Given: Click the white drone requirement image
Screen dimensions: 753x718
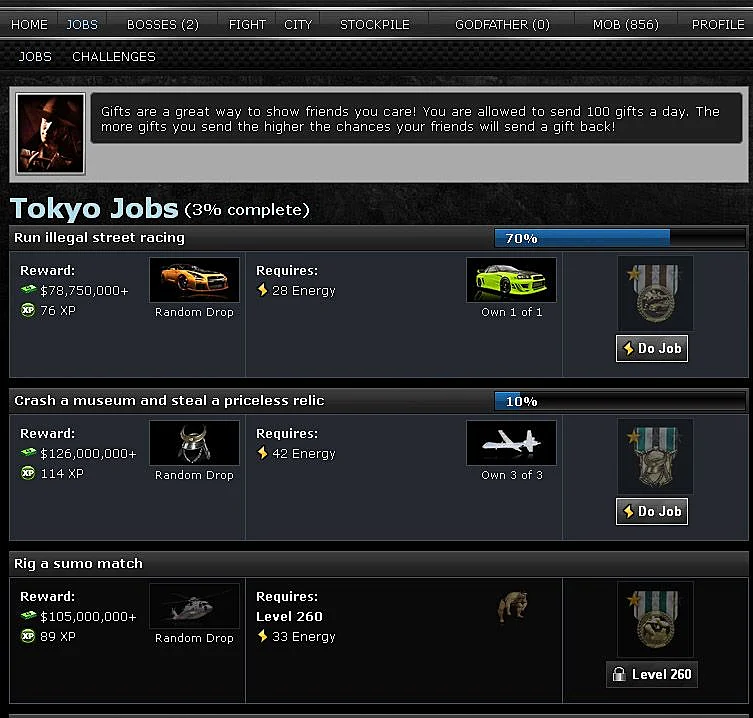Looking at the screenshot, I should pyautogui.click(x=511, y=443).
